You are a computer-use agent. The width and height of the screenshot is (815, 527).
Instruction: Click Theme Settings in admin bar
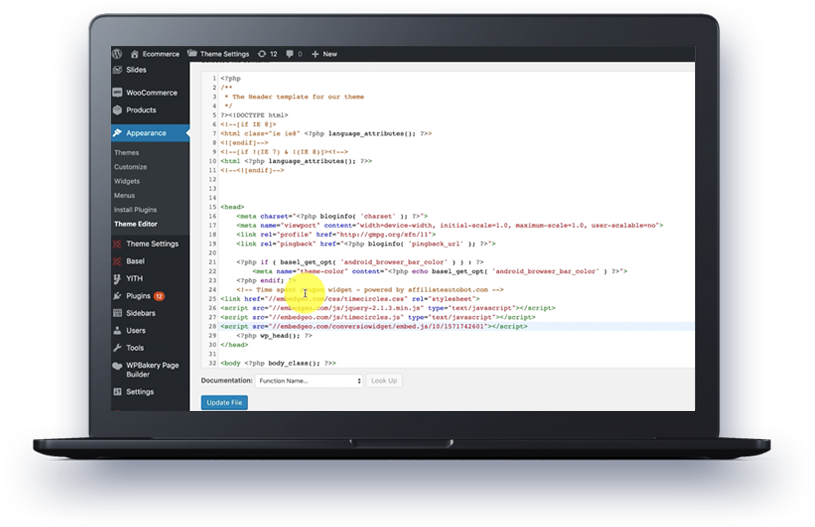pyautogui.click(x=225, y=54)
